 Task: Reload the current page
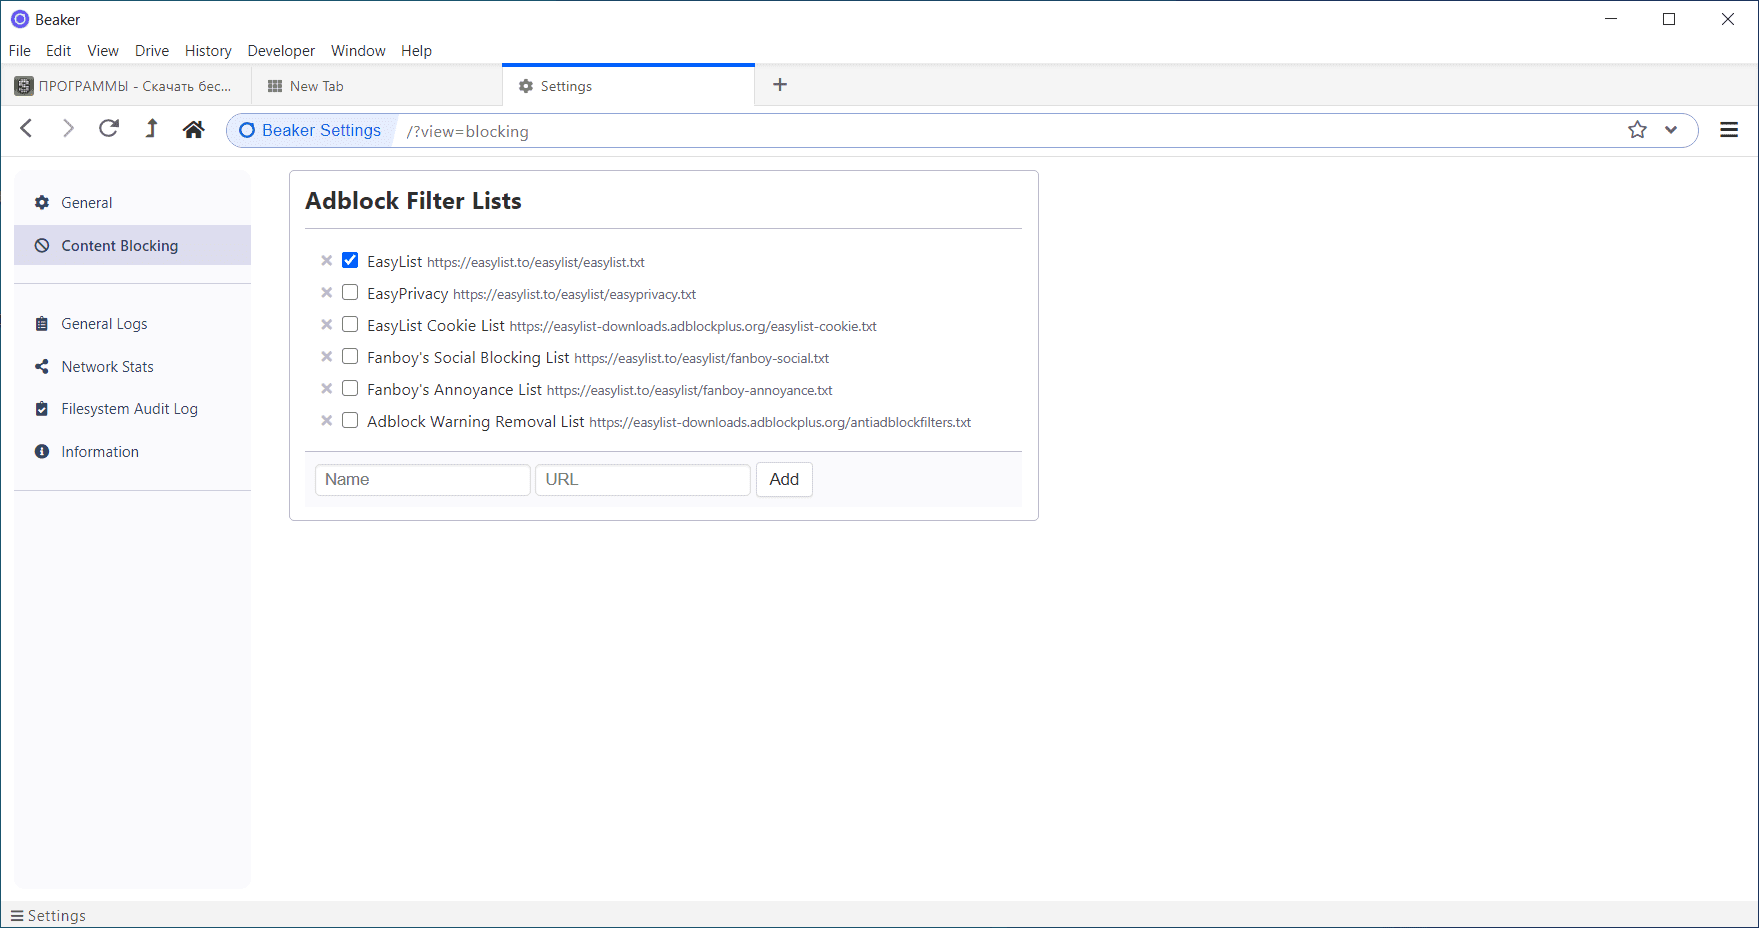109,129
